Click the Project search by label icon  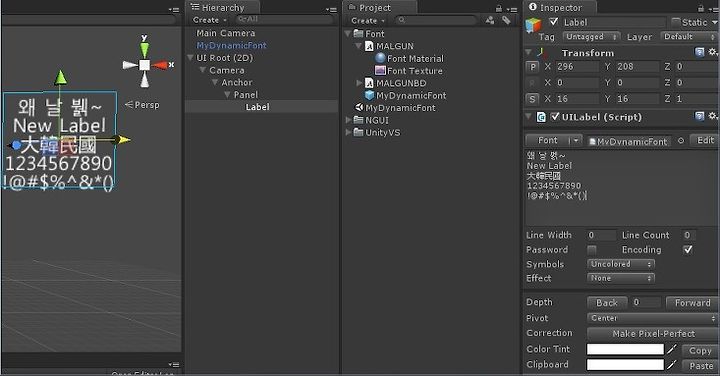pos(506,20)
